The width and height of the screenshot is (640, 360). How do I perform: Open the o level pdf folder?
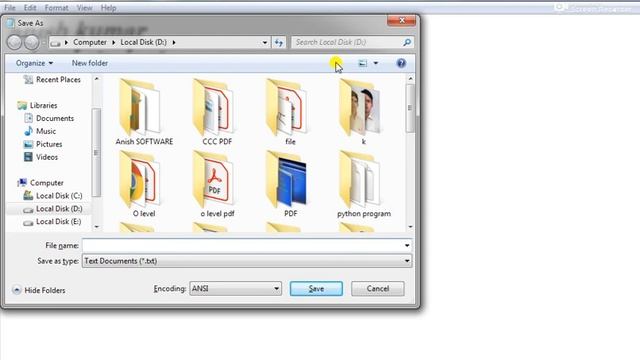[217, 184]
